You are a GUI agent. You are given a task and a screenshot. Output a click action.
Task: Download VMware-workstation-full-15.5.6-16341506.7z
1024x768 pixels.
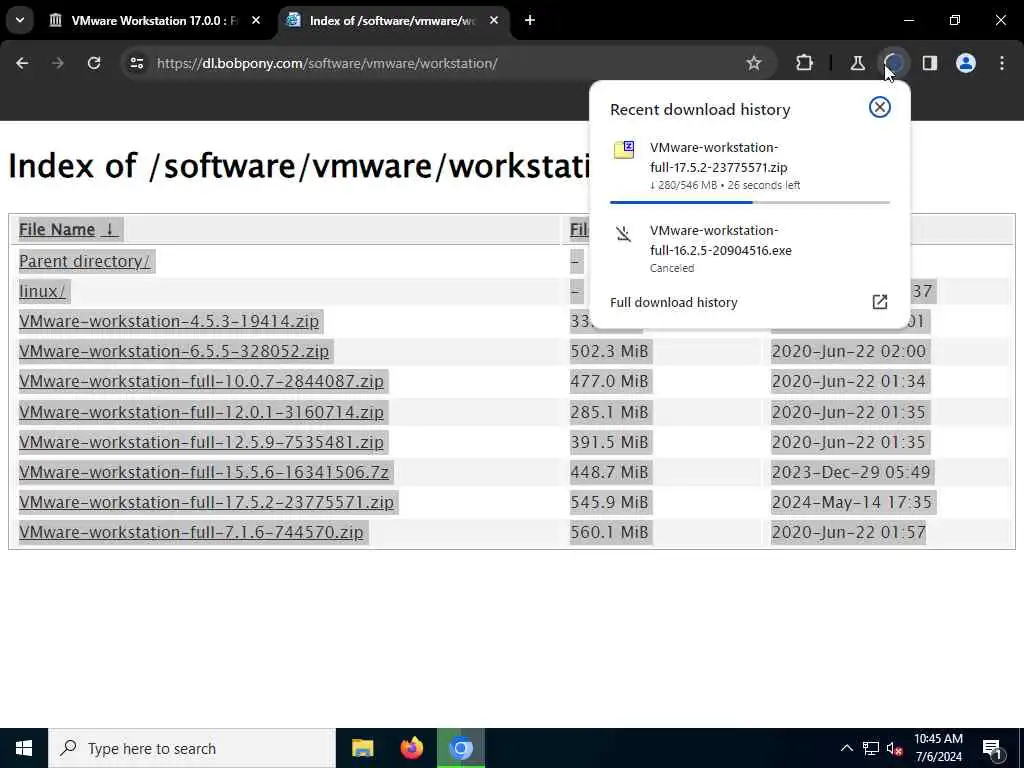click(204, 472)
